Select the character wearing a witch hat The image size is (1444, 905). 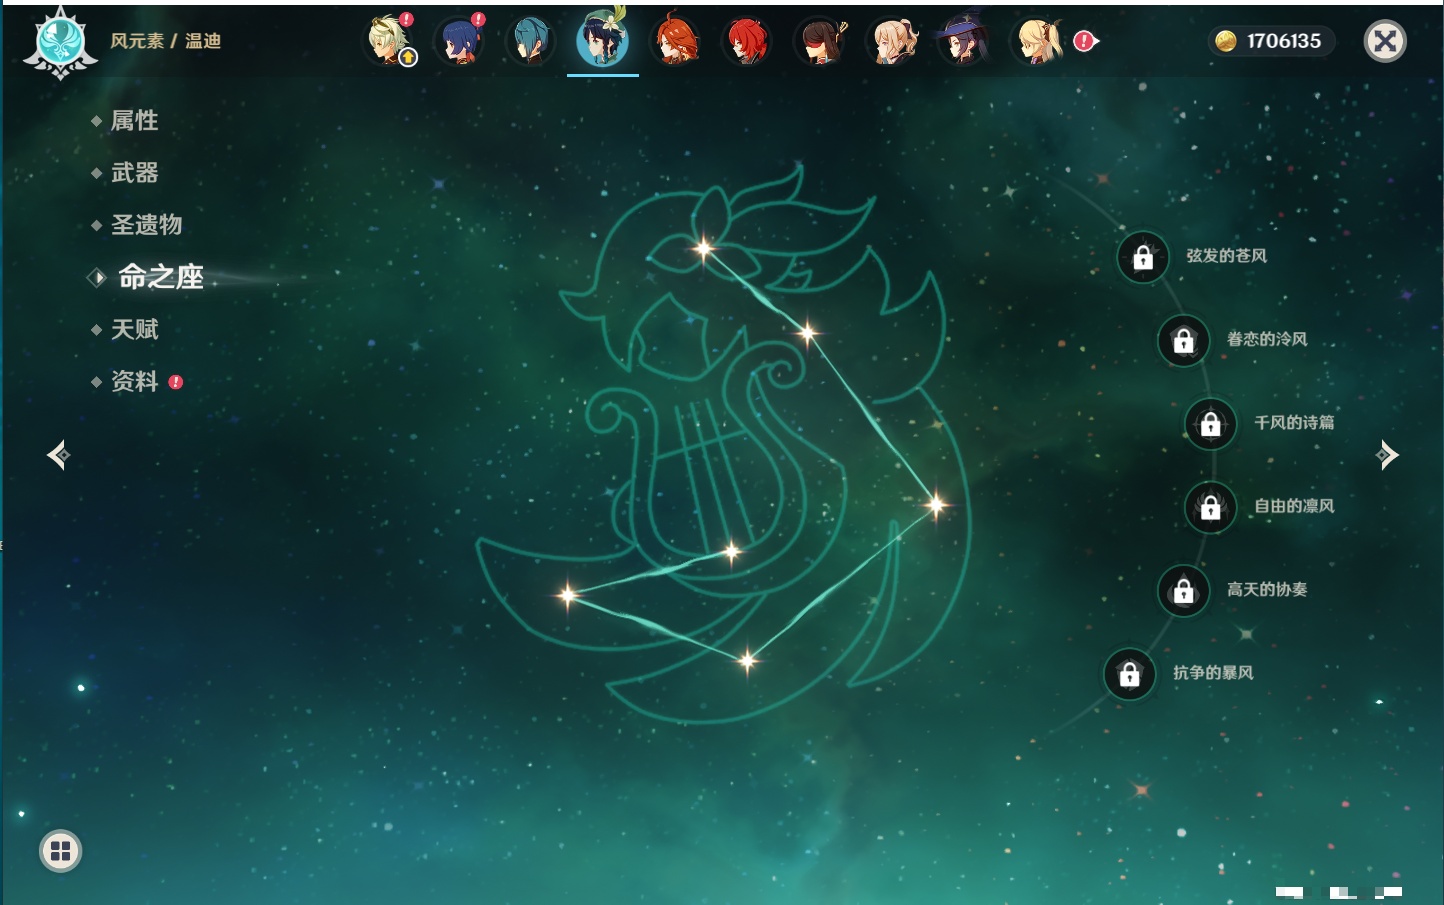pos(963,41)
